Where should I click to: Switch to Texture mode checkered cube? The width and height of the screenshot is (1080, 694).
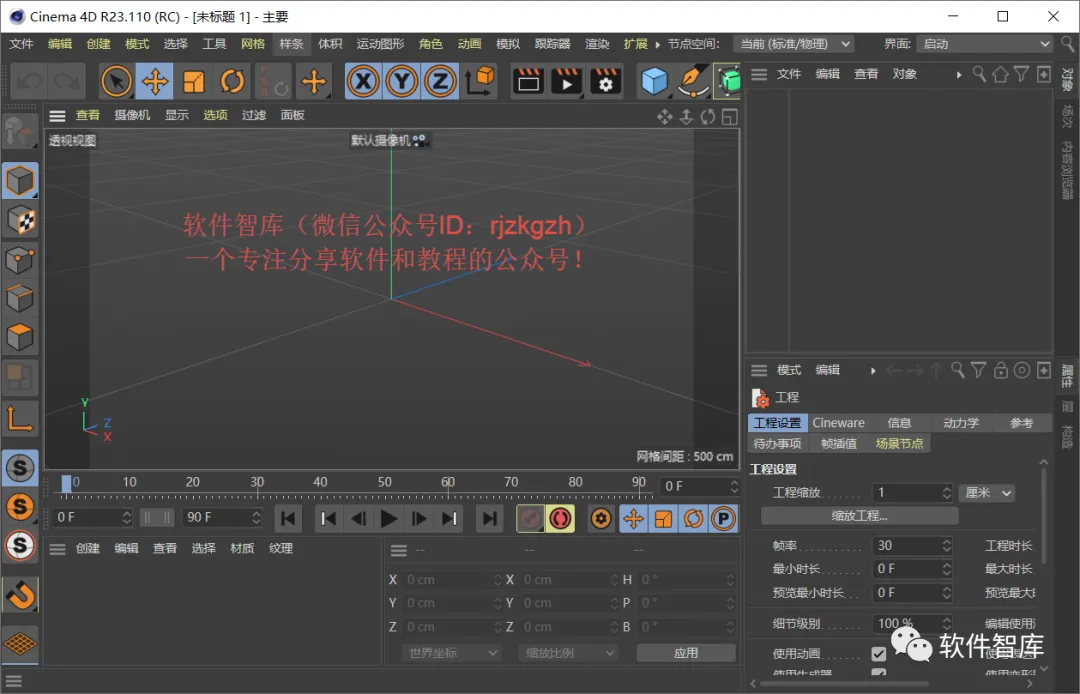coord(20,221)
